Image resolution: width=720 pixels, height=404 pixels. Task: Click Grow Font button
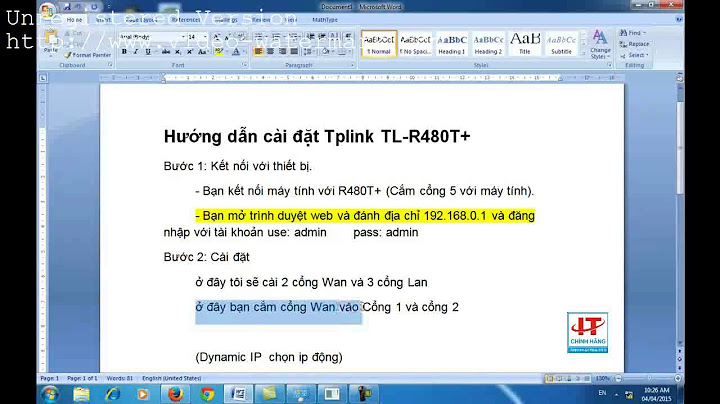[x=216, y=37]
